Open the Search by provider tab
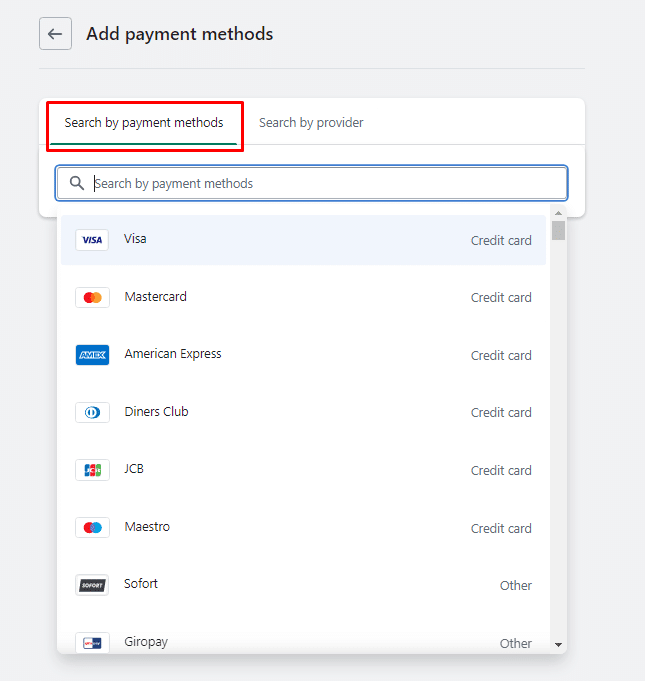 (x=311, y=123)
